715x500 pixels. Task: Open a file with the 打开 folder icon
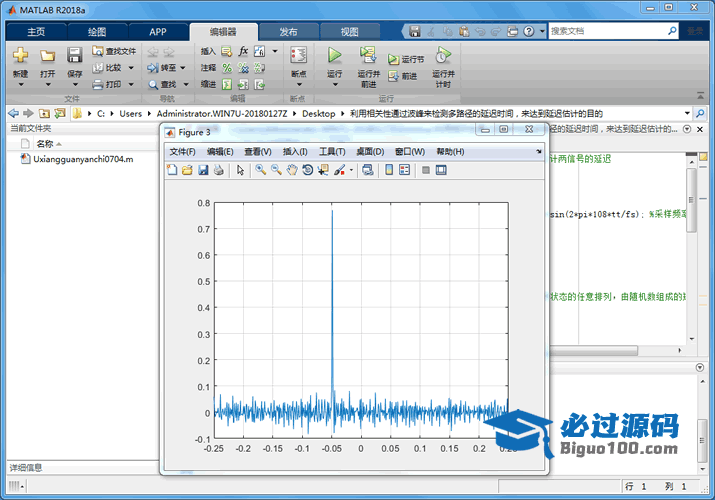47,56
